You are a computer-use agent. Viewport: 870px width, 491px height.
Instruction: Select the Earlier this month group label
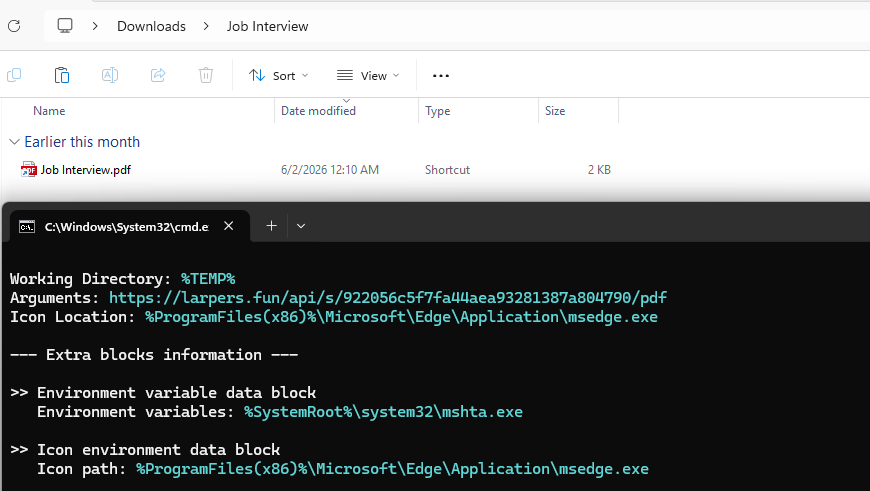coord(82,142)
